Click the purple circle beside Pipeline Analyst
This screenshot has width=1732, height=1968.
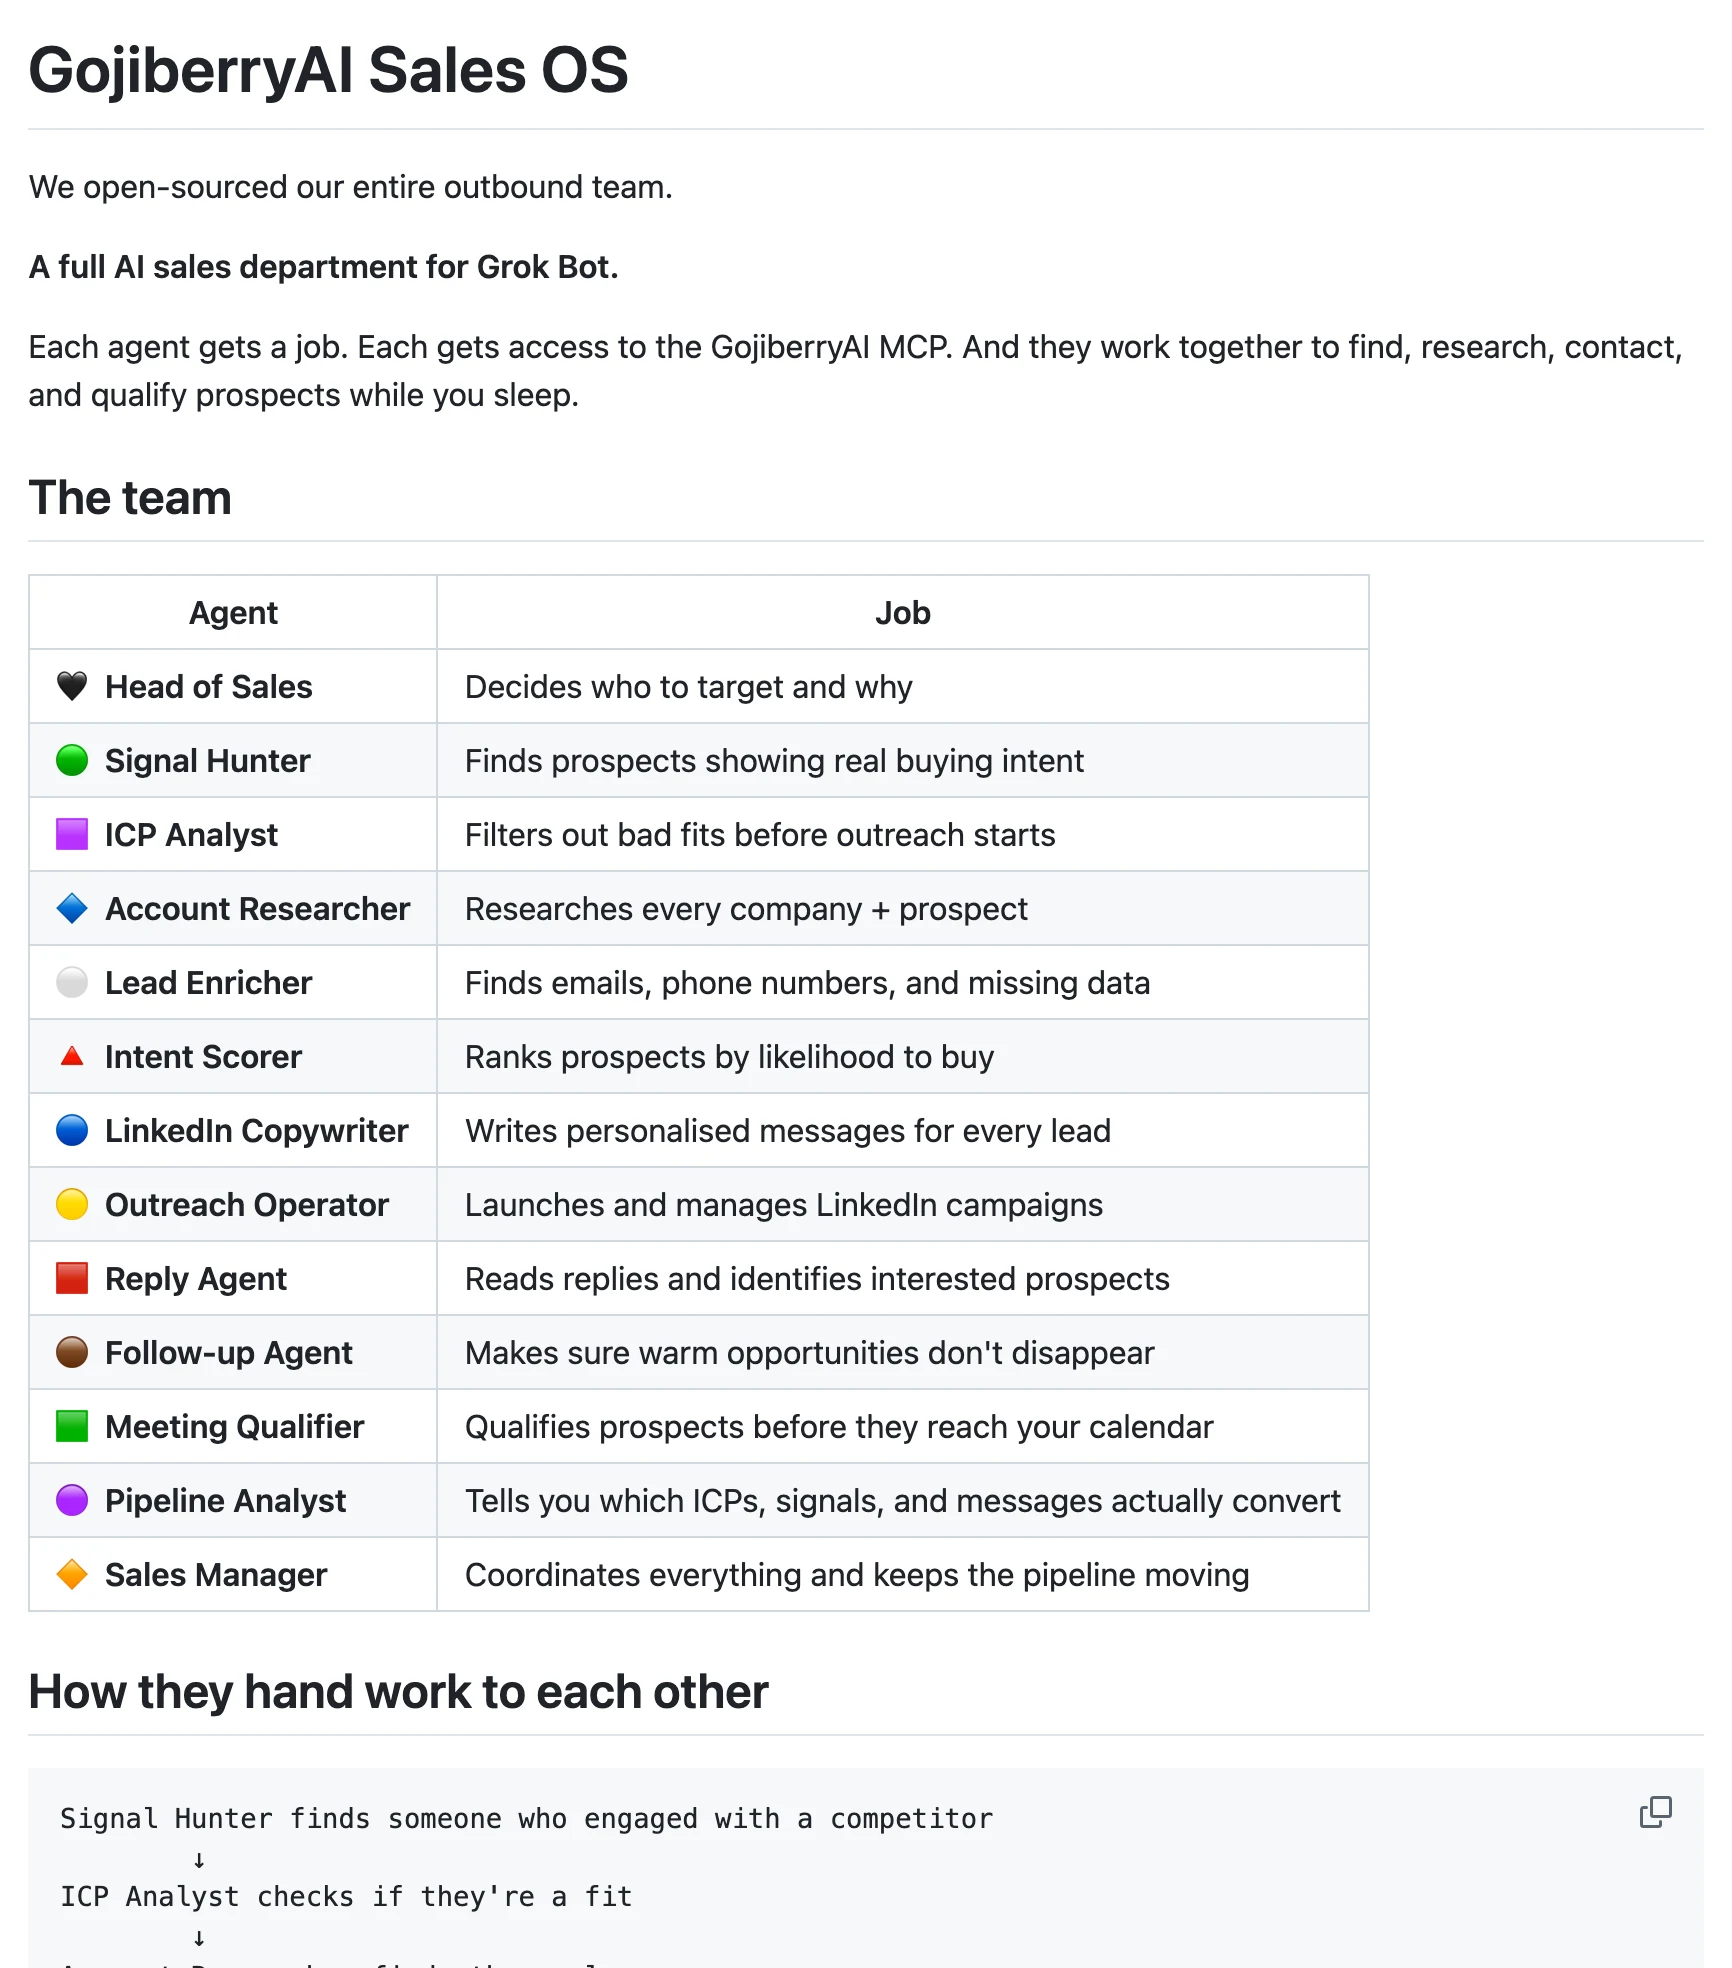(x=72, y=1500)
